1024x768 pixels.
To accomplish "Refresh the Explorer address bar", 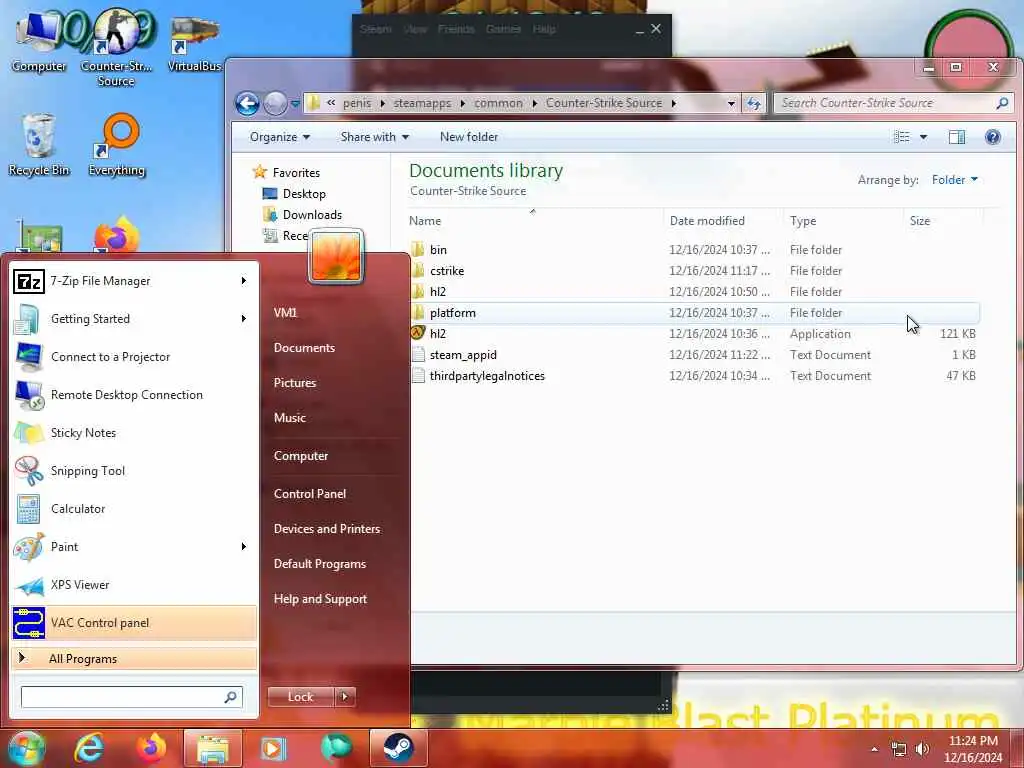I will [x=754, y=103].
